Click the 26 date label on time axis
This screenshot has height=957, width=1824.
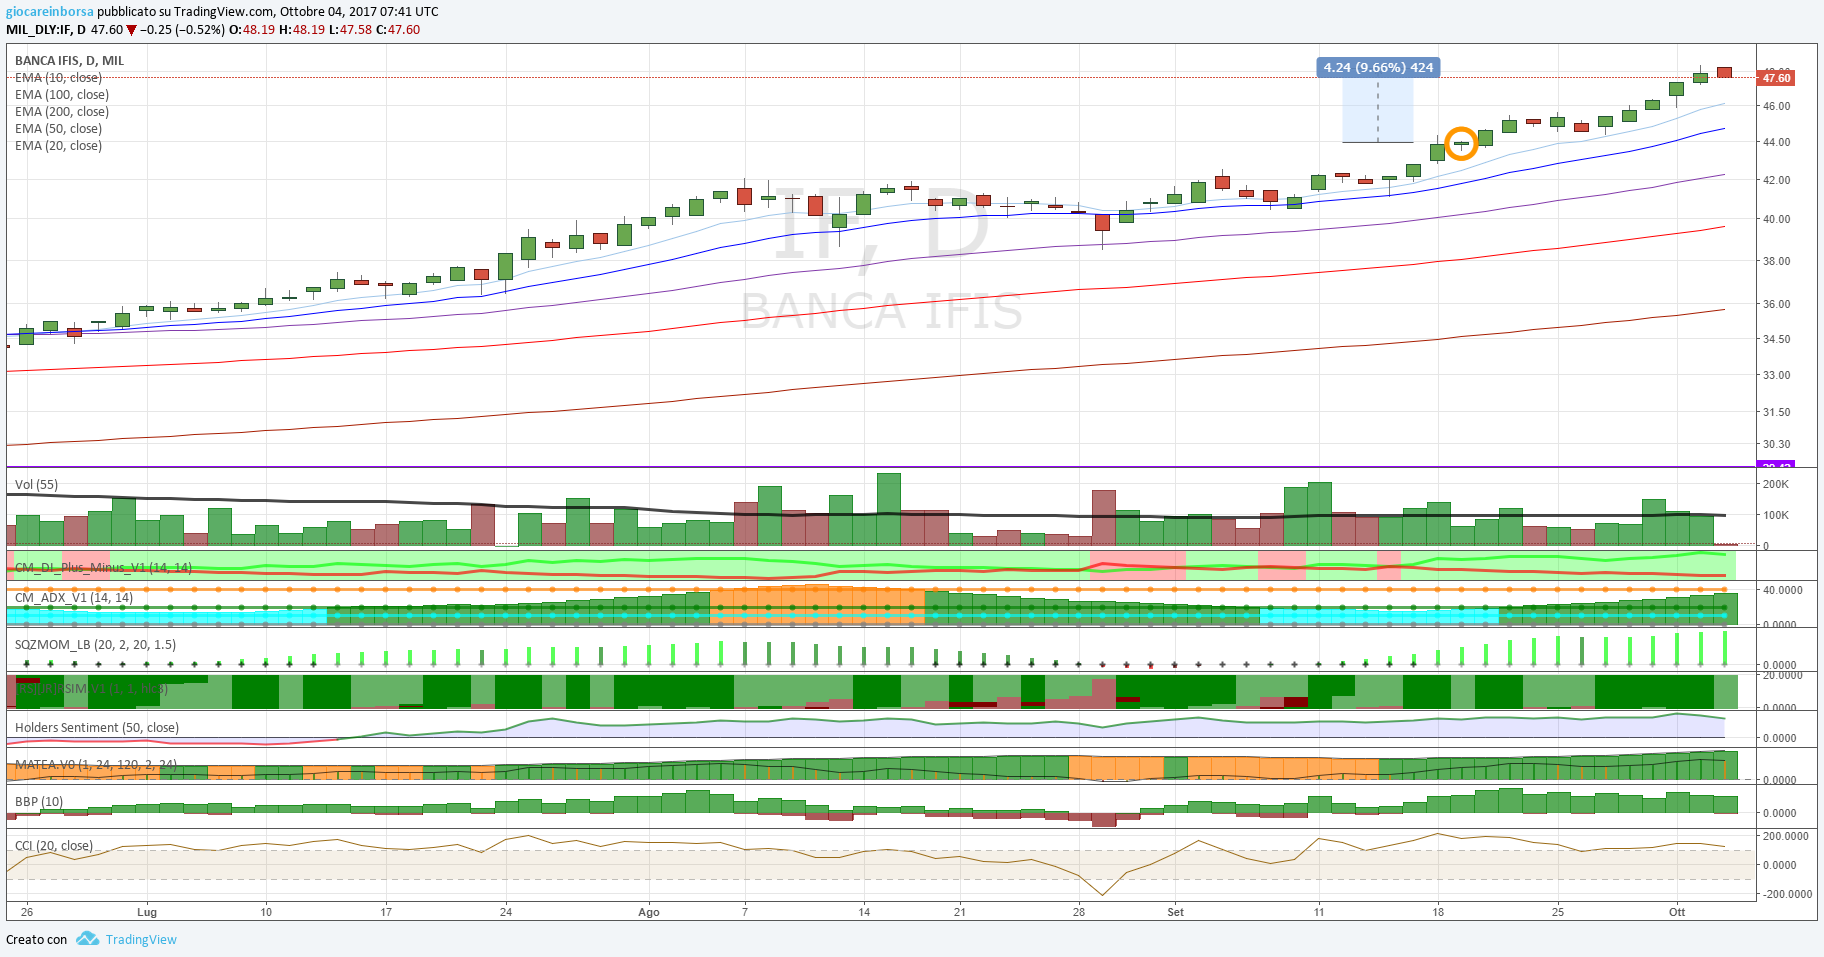pyautogui.click(x=27, y=912)
